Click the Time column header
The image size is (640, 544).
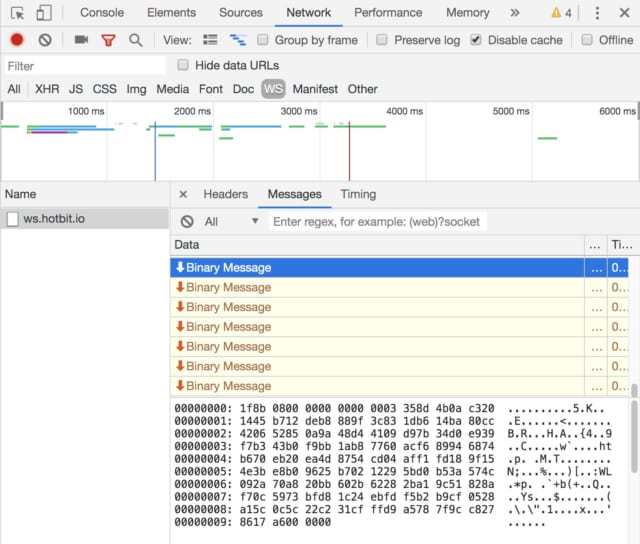tap(622, 245)
